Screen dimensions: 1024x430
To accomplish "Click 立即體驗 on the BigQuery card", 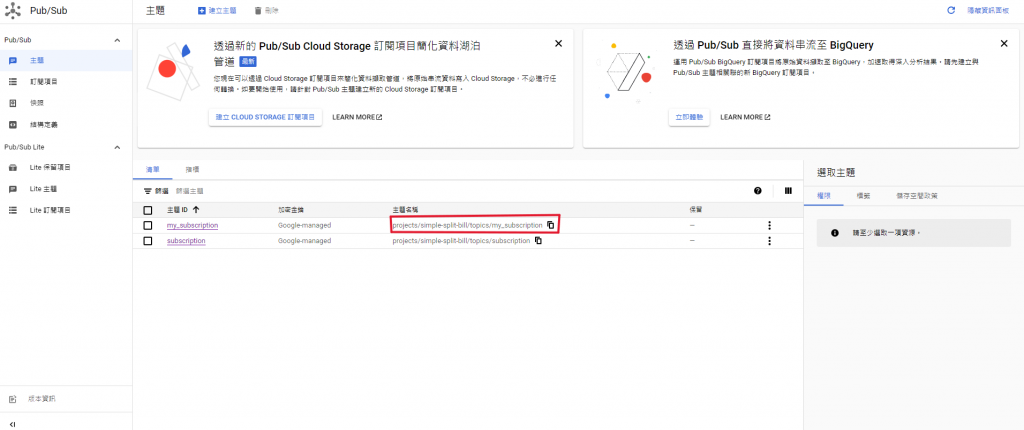I will point(689,118).
